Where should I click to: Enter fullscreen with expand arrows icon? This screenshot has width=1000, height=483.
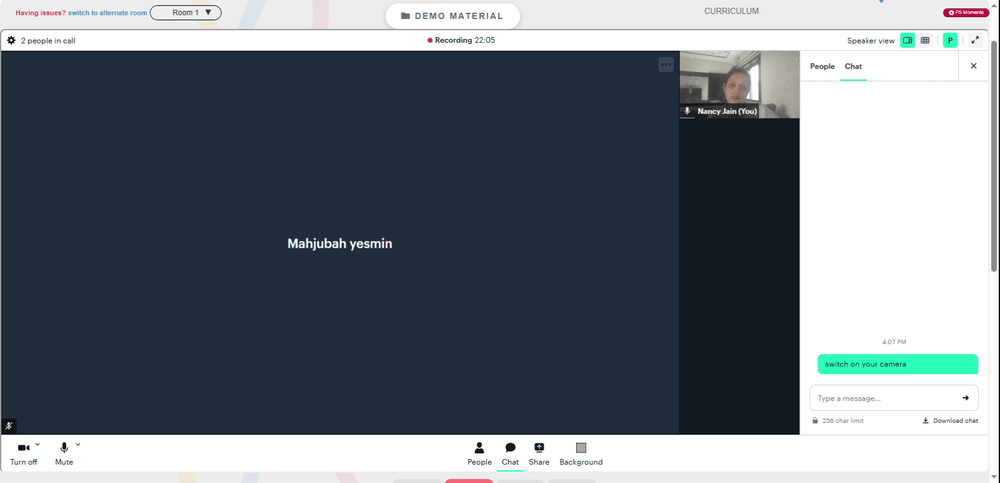click(974, 40)
